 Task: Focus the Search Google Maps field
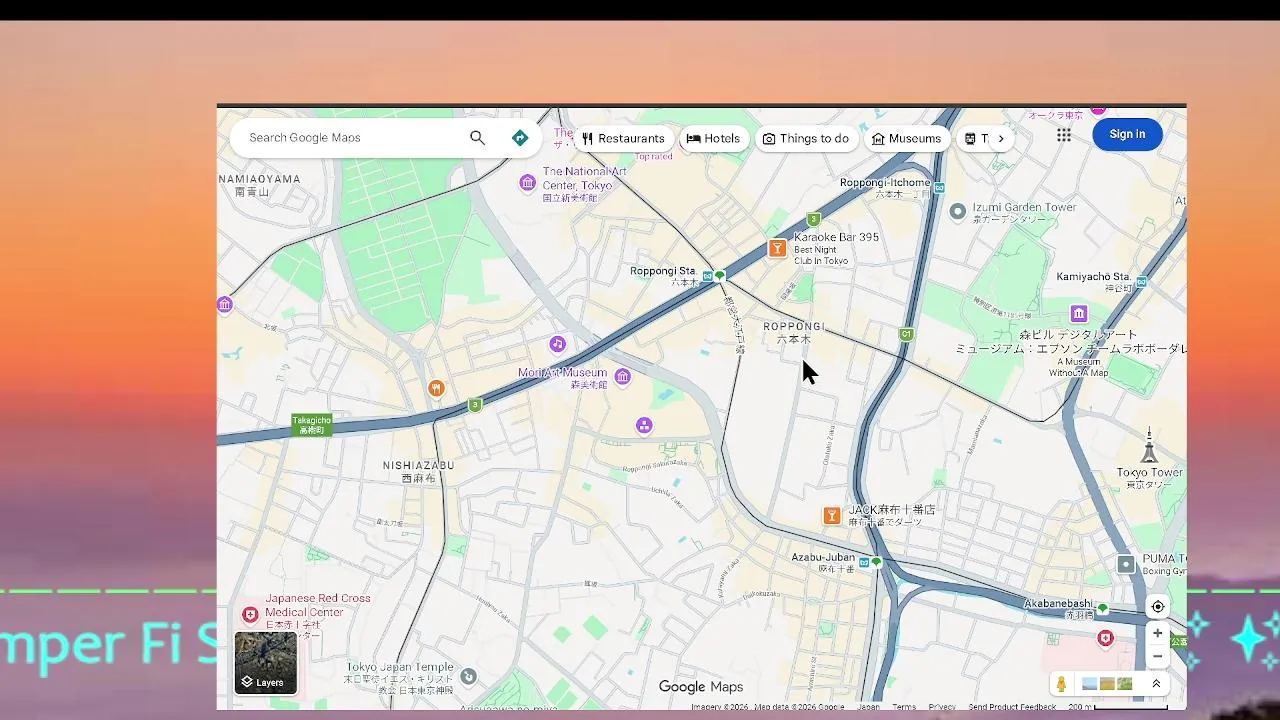[352, 138]
